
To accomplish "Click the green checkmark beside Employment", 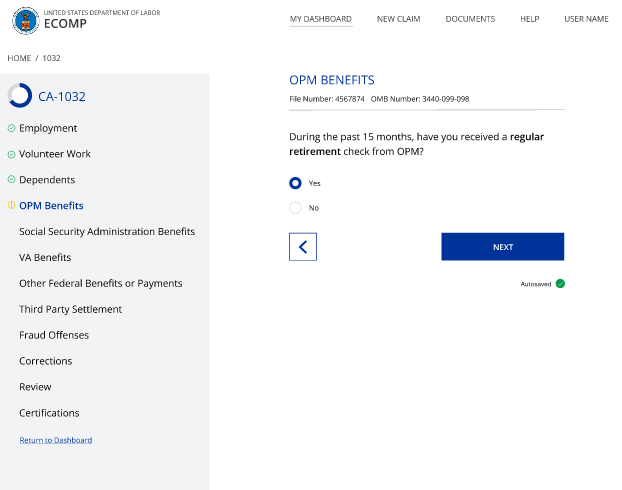I will [x=11, y=128].
